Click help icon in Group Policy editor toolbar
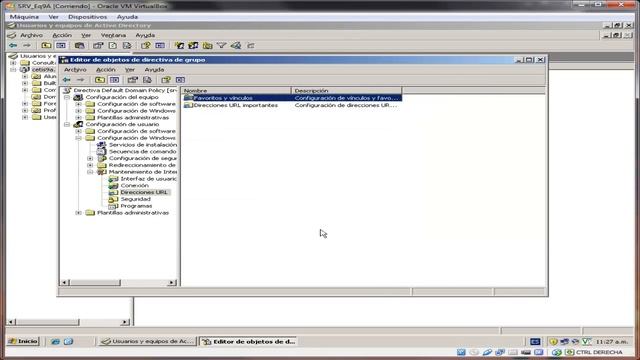The image size is (640, 360). [x=166, y=80]
